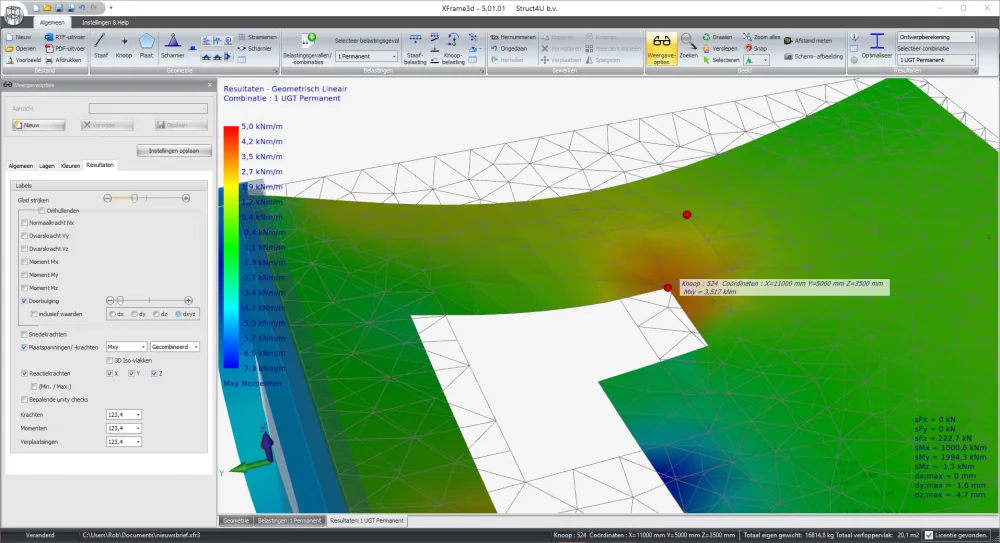Click plus button of Glad strijken slider
The width and height of the screenshot is (1000, 543).
point(186,198)
